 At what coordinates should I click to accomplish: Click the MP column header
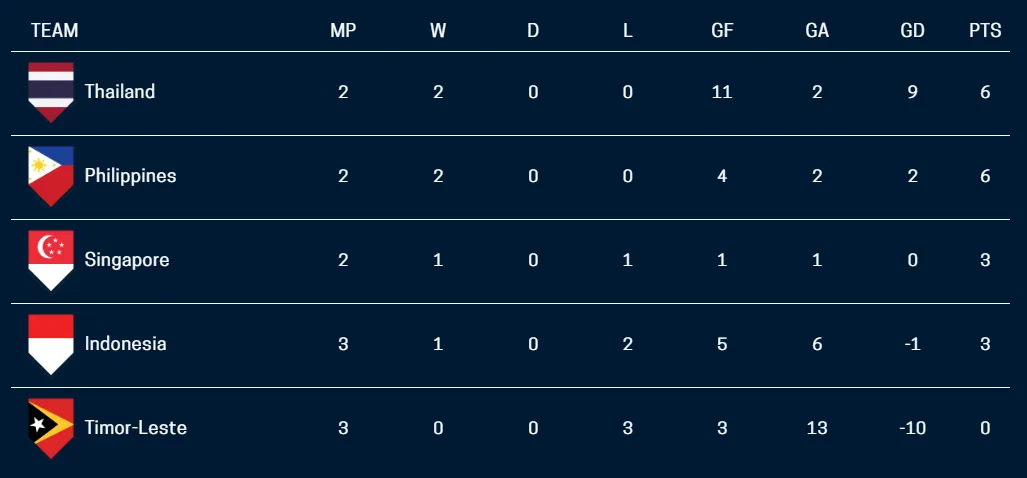pyautogui.click(x=343, y=31)
